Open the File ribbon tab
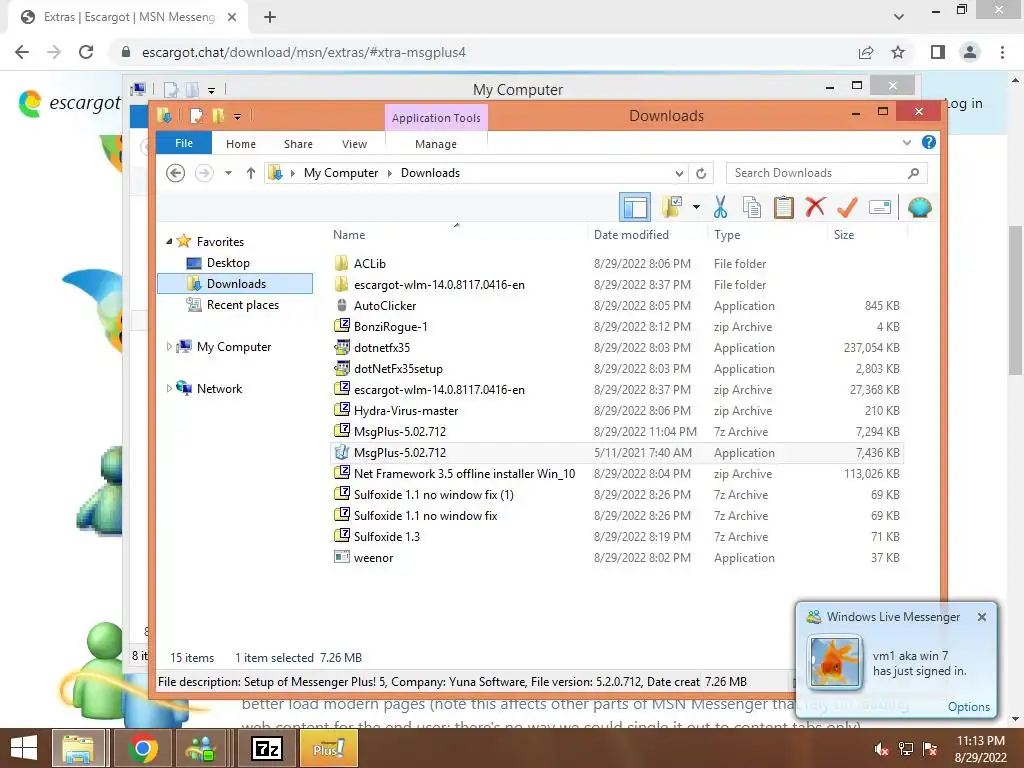The image size is (1024, 768). pyautogui.click(x=184, y=143)
